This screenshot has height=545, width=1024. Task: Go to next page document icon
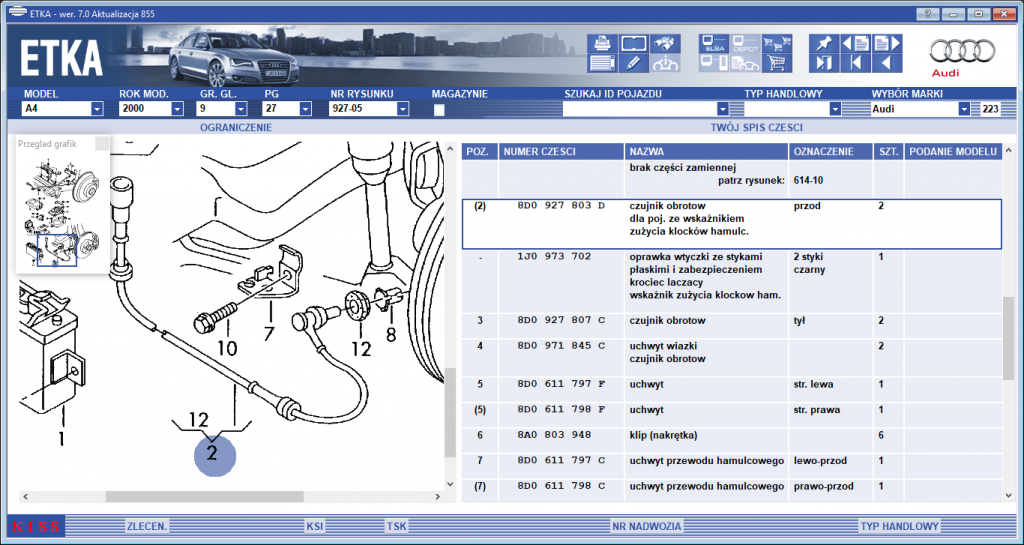[887, 44]
